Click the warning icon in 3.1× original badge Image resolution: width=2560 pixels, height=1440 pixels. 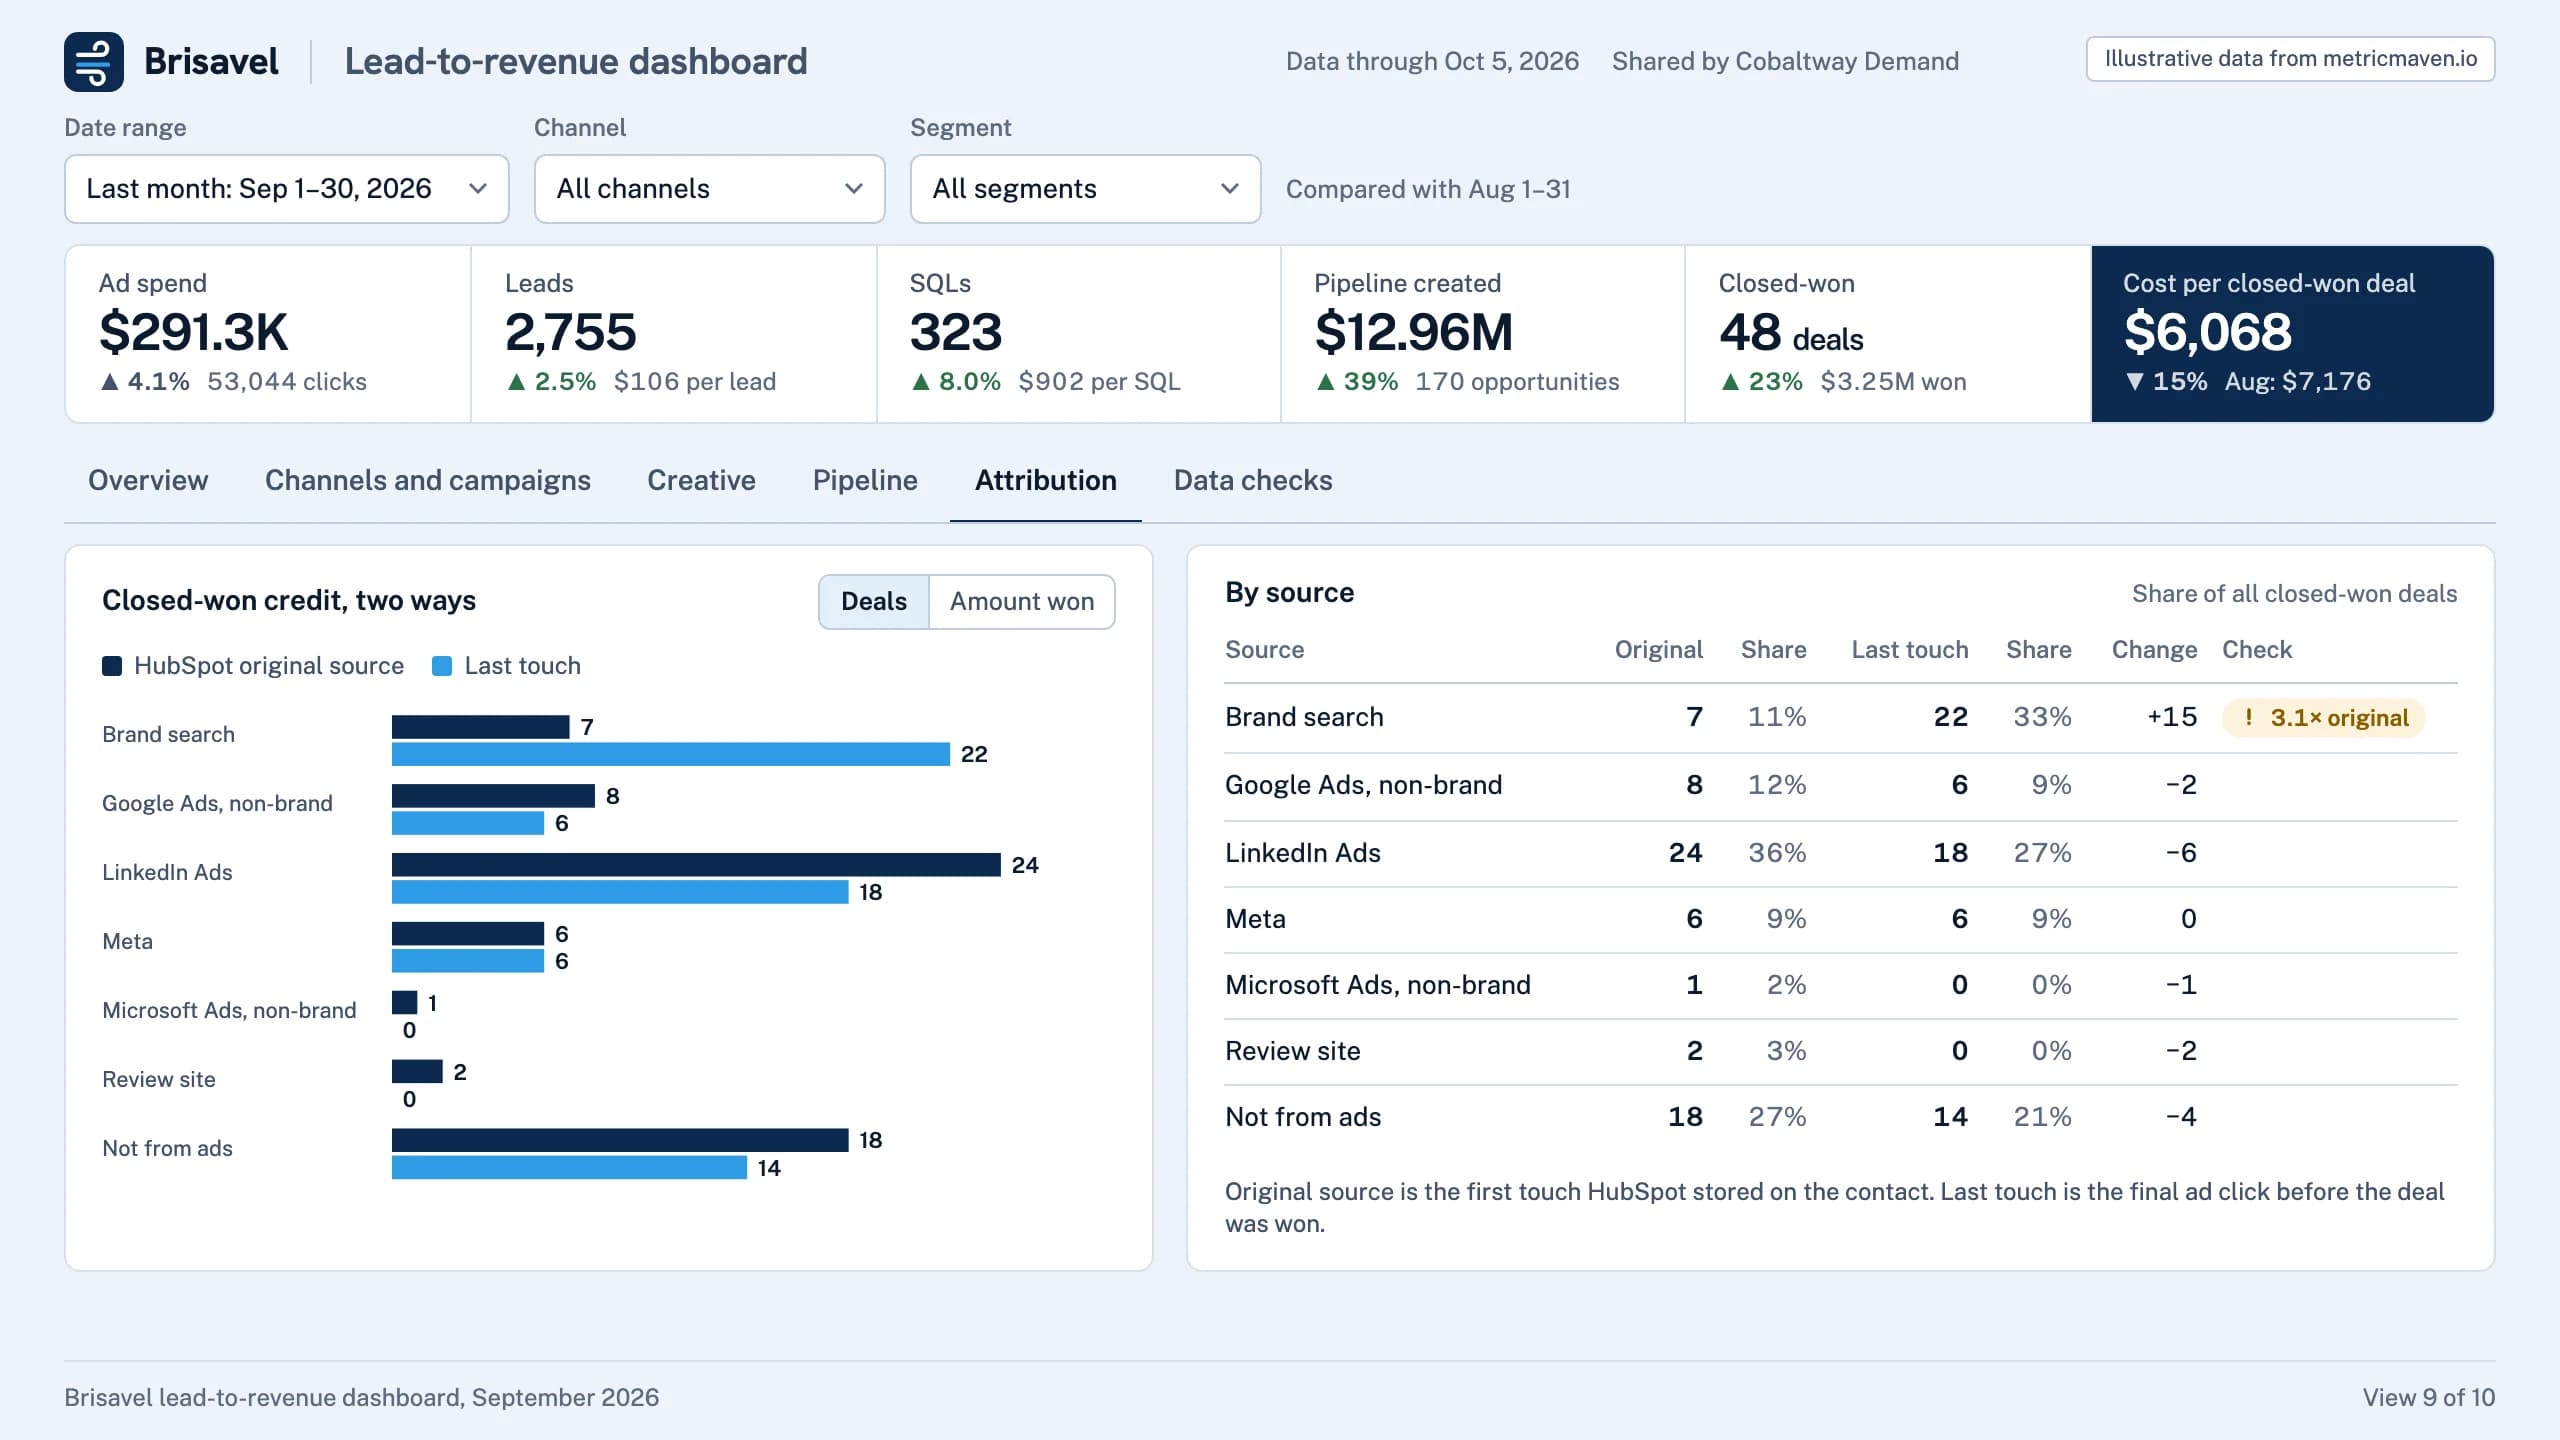tap(2249, 717)
